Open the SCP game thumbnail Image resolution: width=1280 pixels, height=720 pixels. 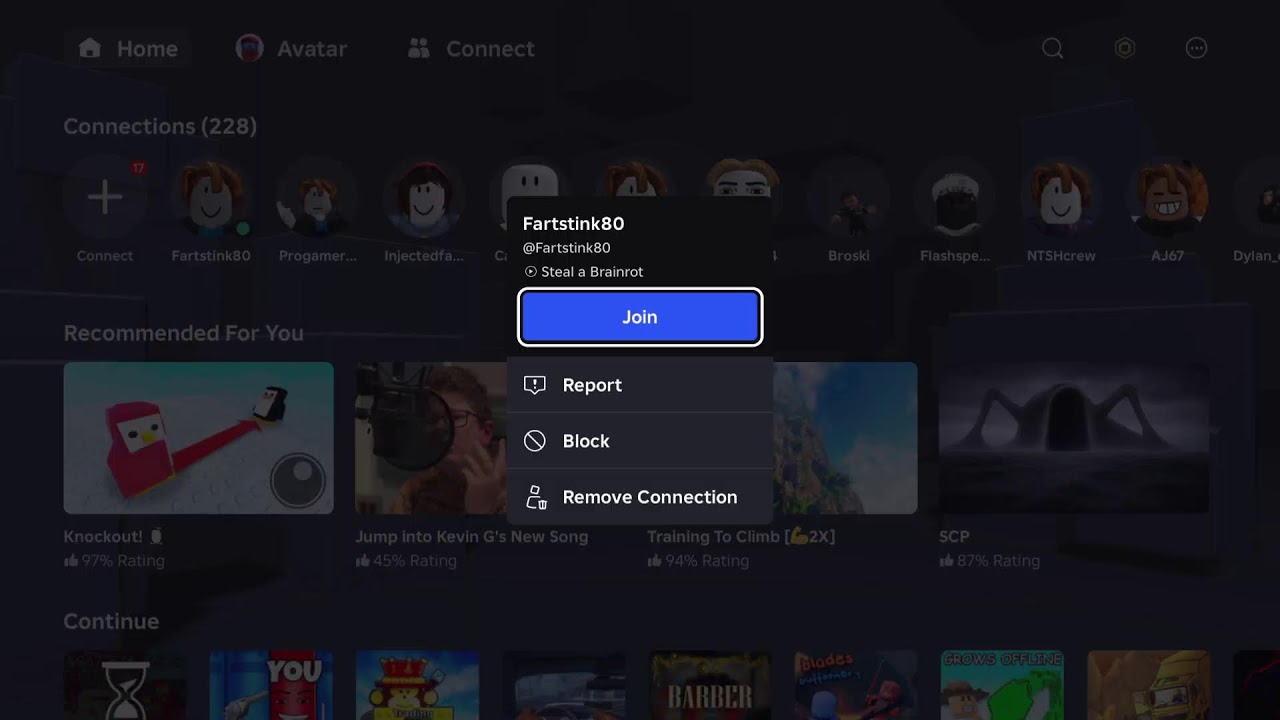pyautogui.click(x=1074, y=438)
